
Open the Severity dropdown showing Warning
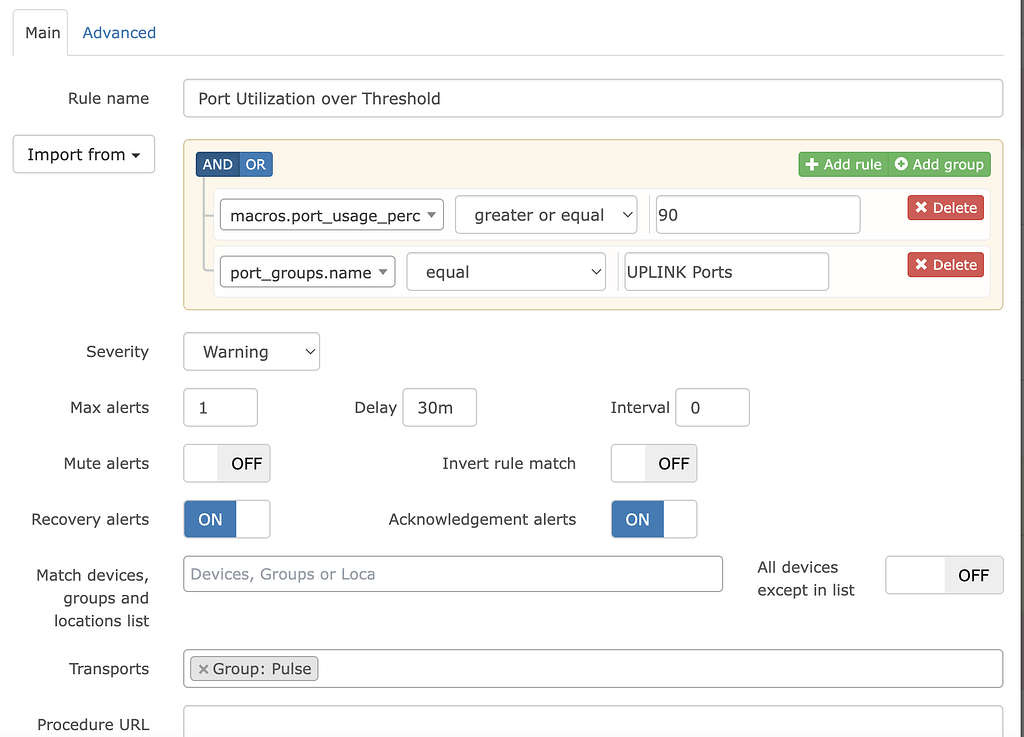251,351
